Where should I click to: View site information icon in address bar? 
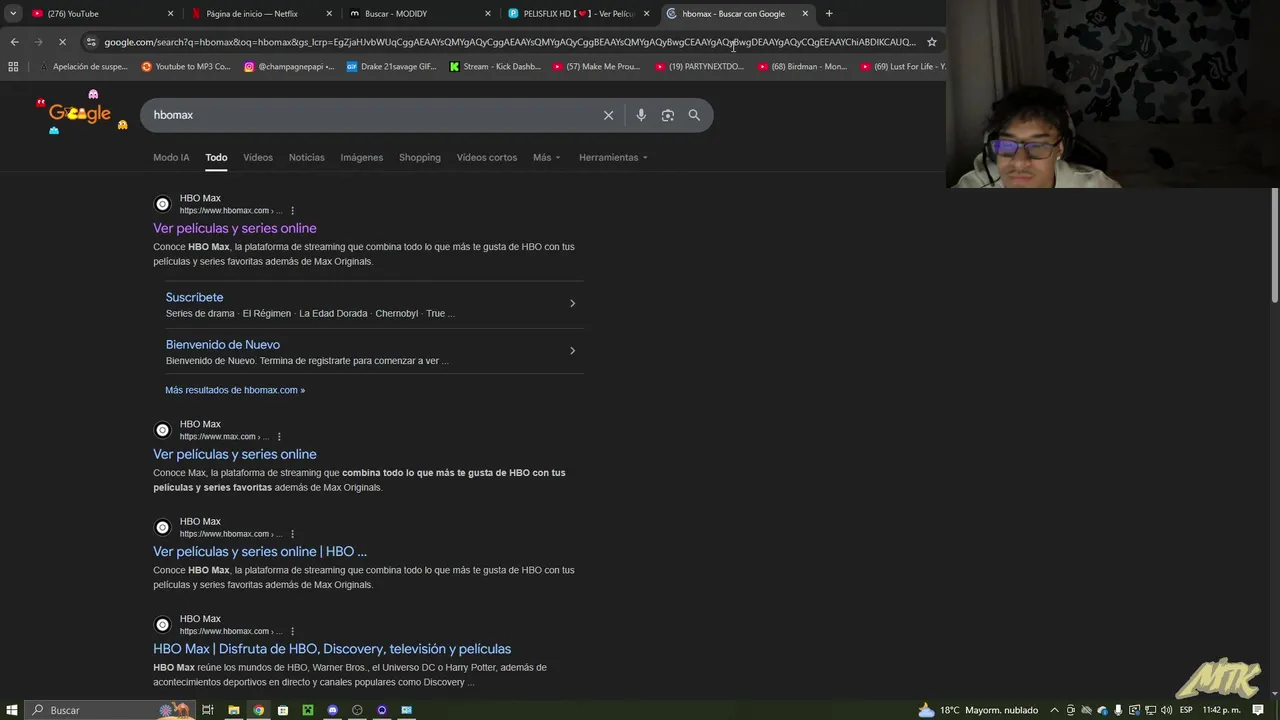pyautogui.click(x=91, y=42)
